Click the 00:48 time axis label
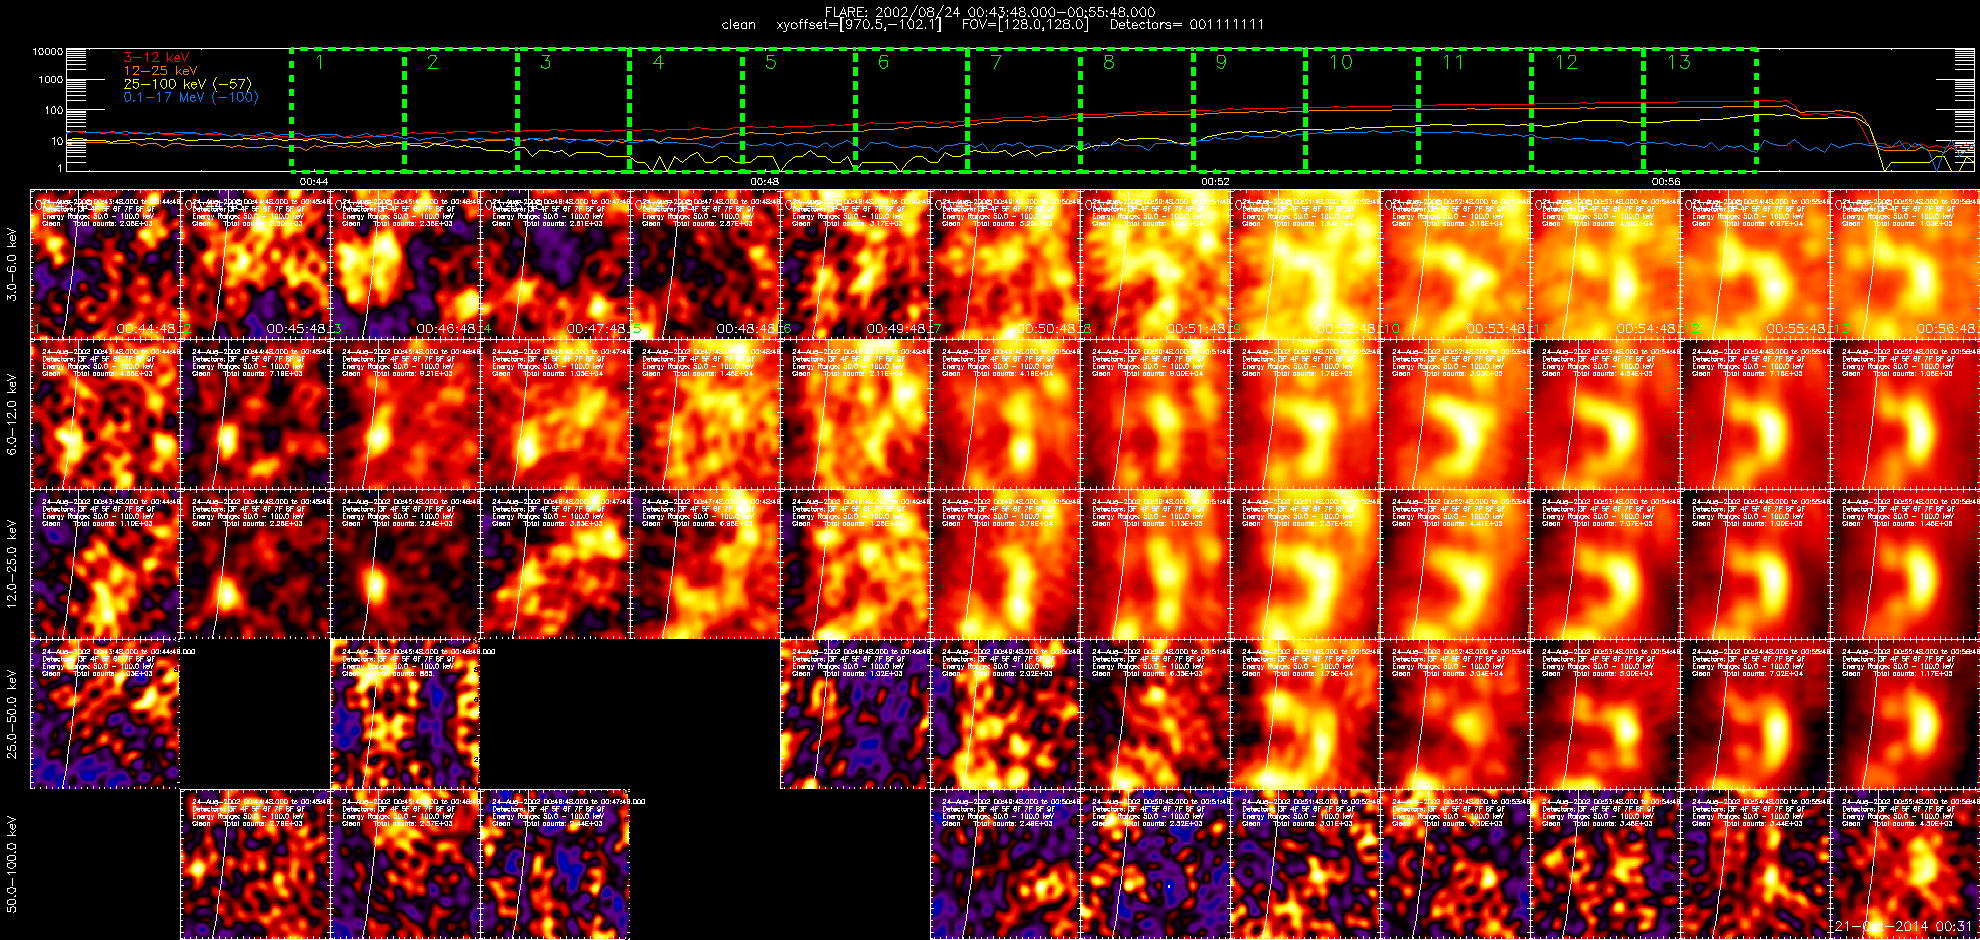Screen dimensions: 1980x940 click(x=765, y=182)
